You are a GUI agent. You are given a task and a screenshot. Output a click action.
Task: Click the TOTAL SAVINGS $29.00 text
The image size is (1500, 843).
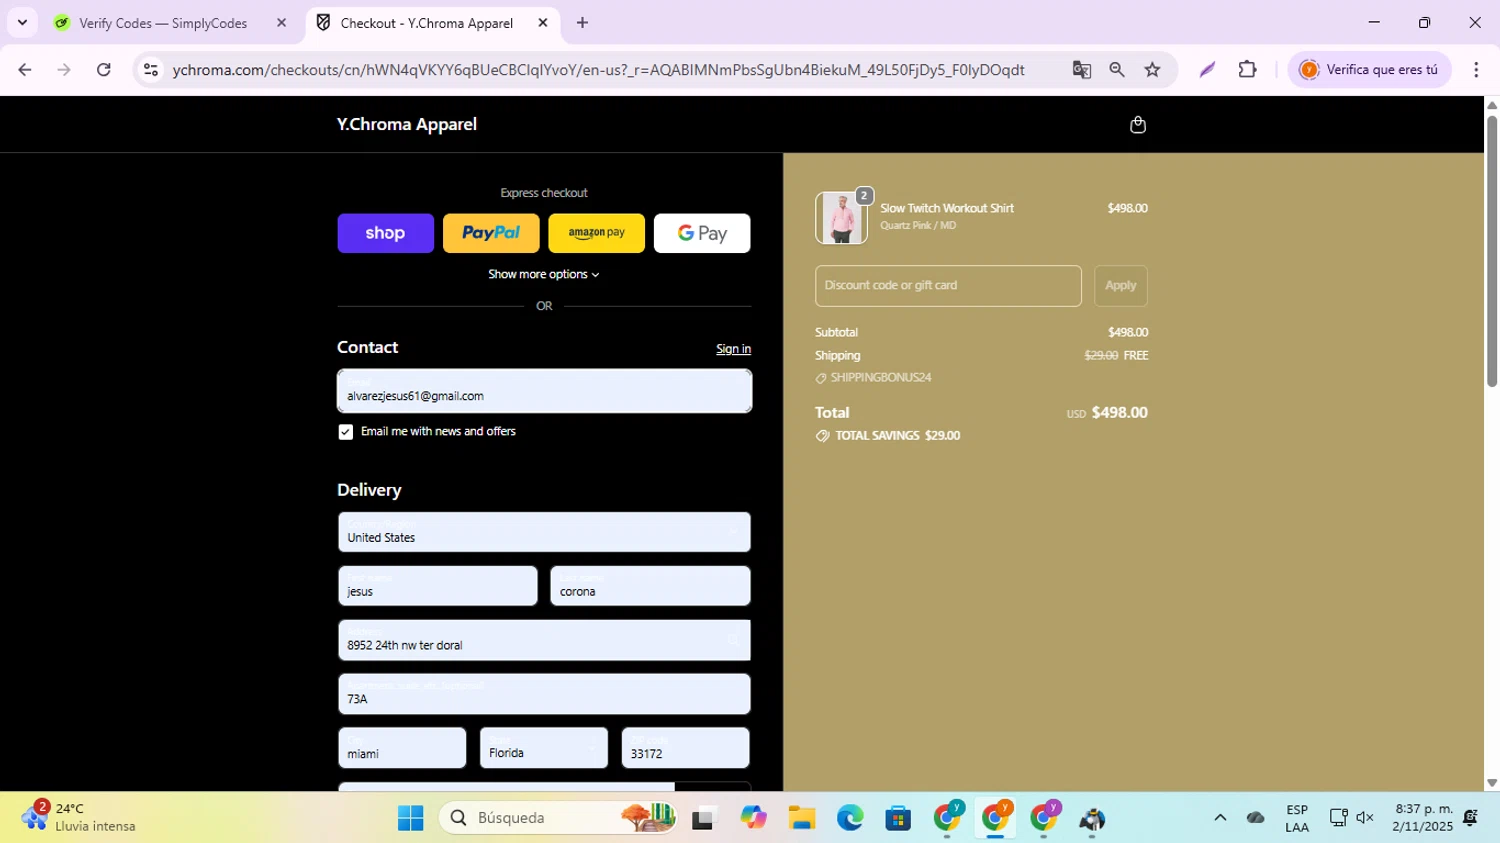pyautogui.click(x=888, y=436)
